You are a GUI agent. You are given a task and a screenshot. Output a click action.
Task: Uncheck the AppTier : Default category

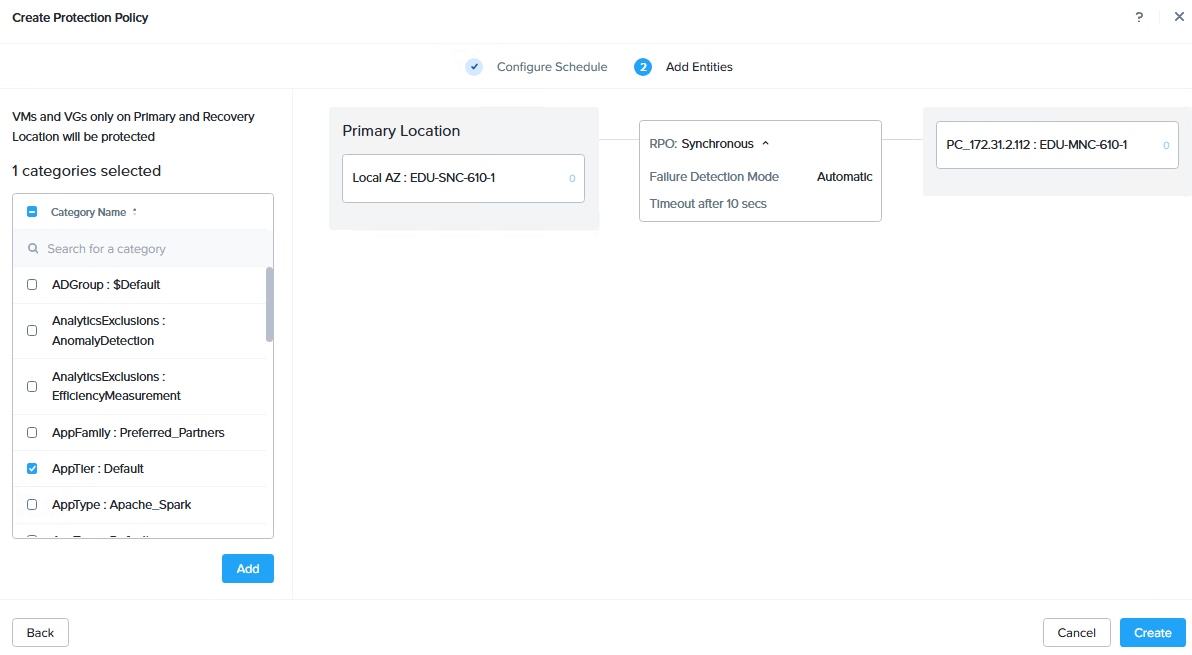click(32, 469)
